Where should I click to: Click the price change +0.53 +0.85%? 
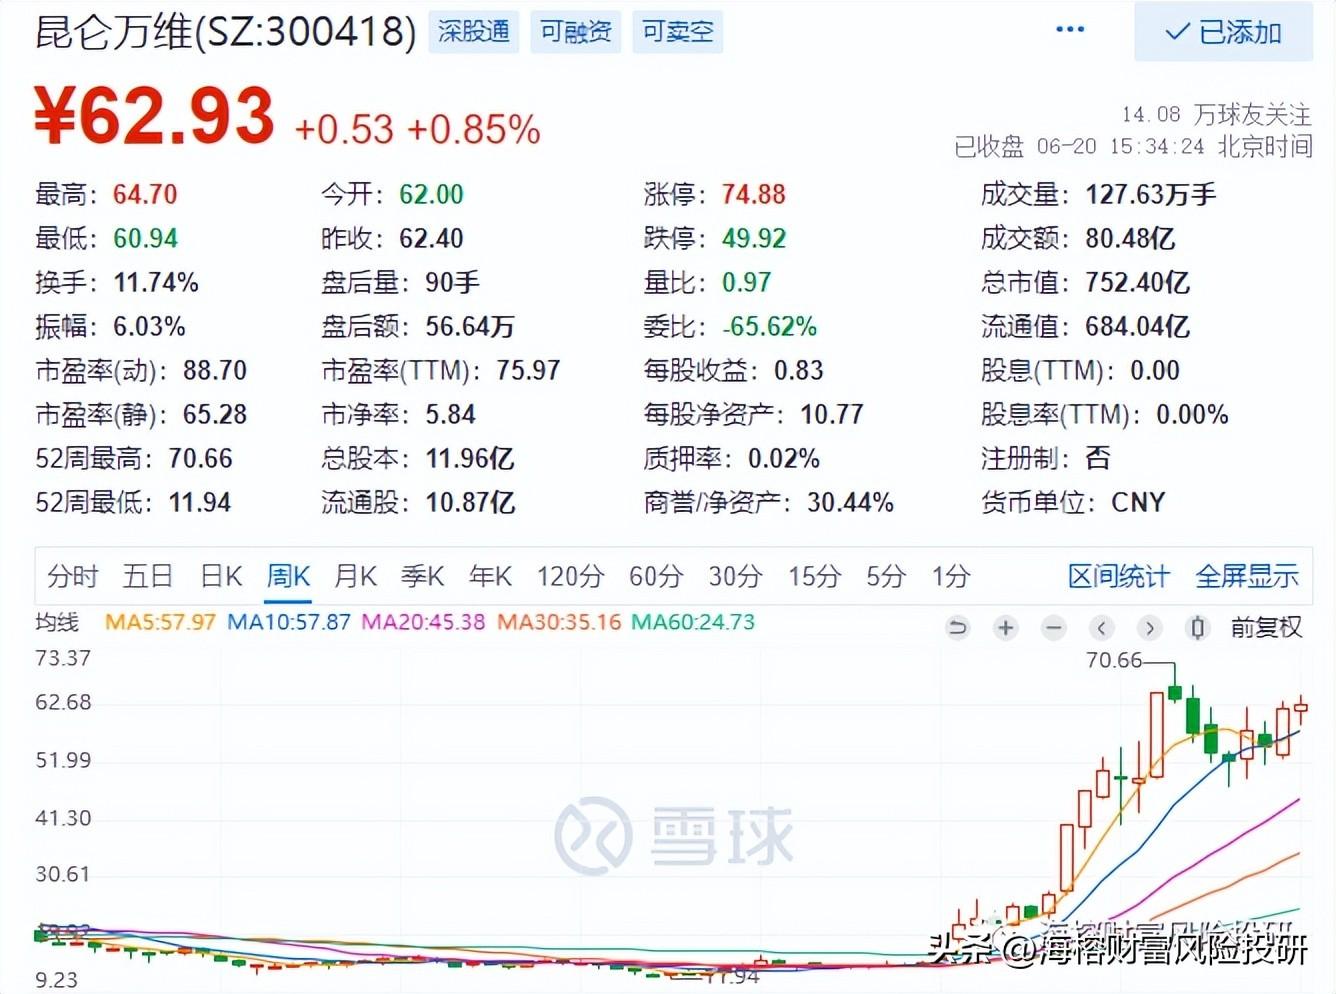click(418, 129)
